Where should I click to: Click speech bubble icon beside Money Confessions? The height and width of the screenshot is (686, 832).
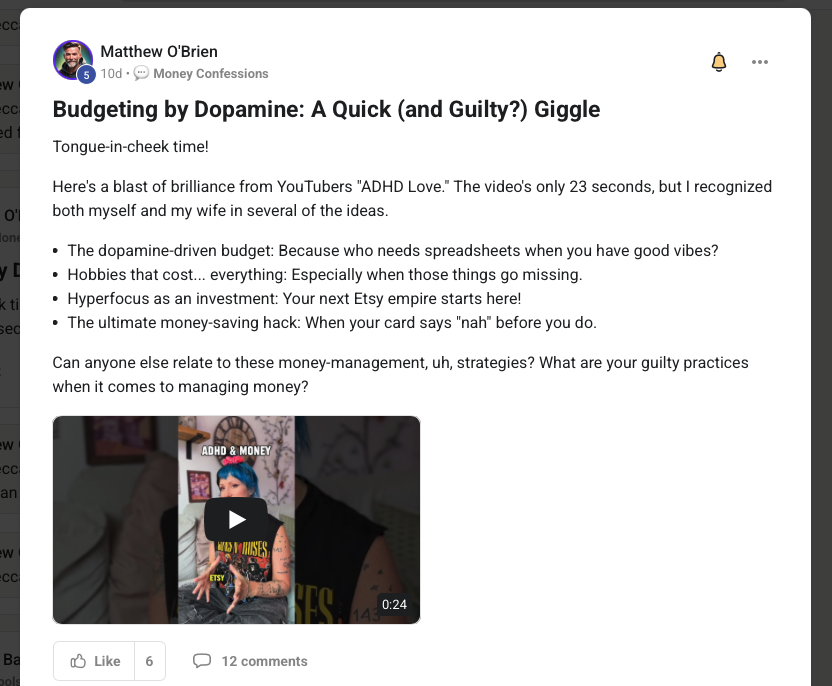(x=141, y=73)
